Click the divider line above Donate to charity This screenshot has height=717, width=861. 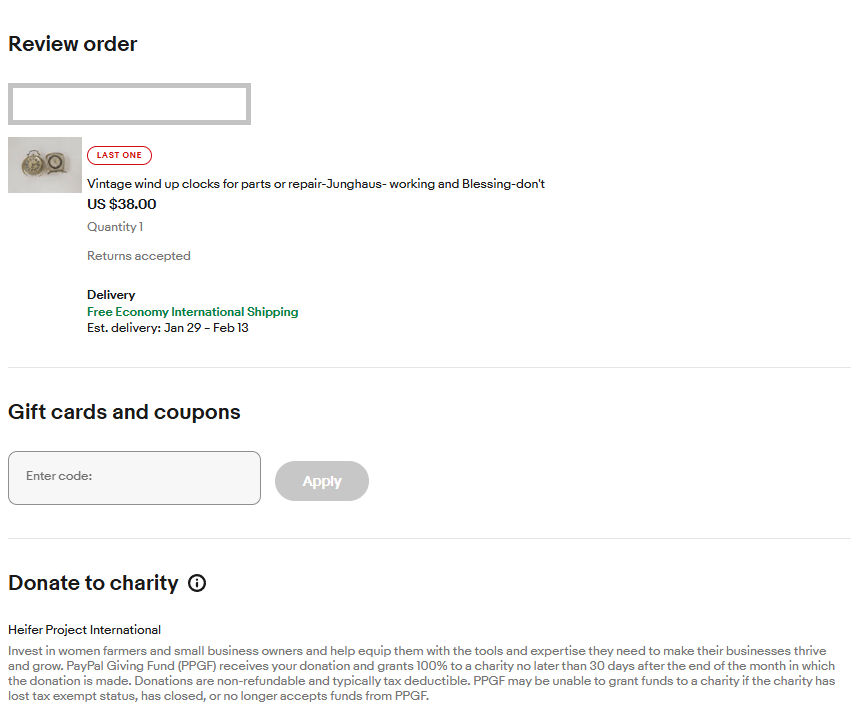click(429, 538)
